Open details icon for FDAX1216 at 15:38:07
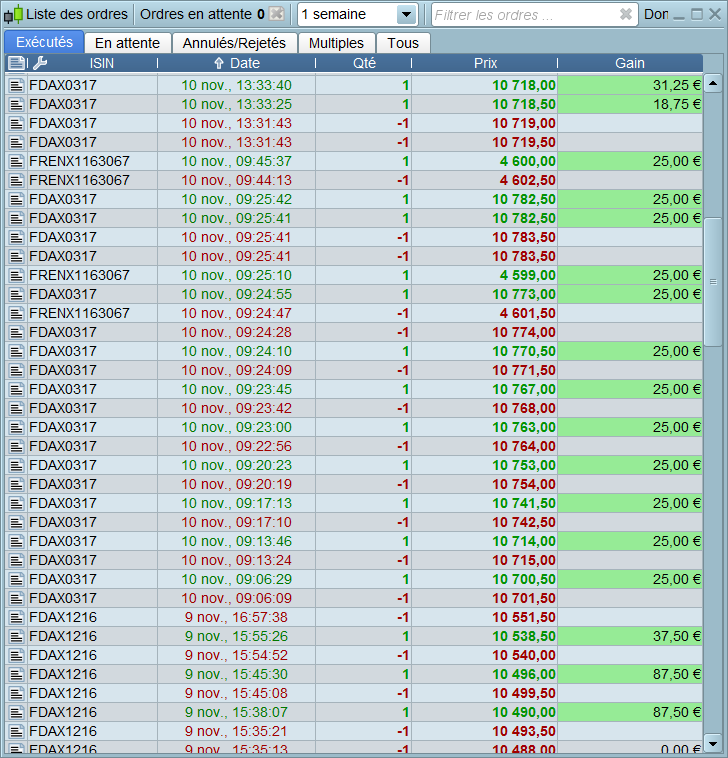The height and width of the screenshot is (758, 728). coord(16,713)
